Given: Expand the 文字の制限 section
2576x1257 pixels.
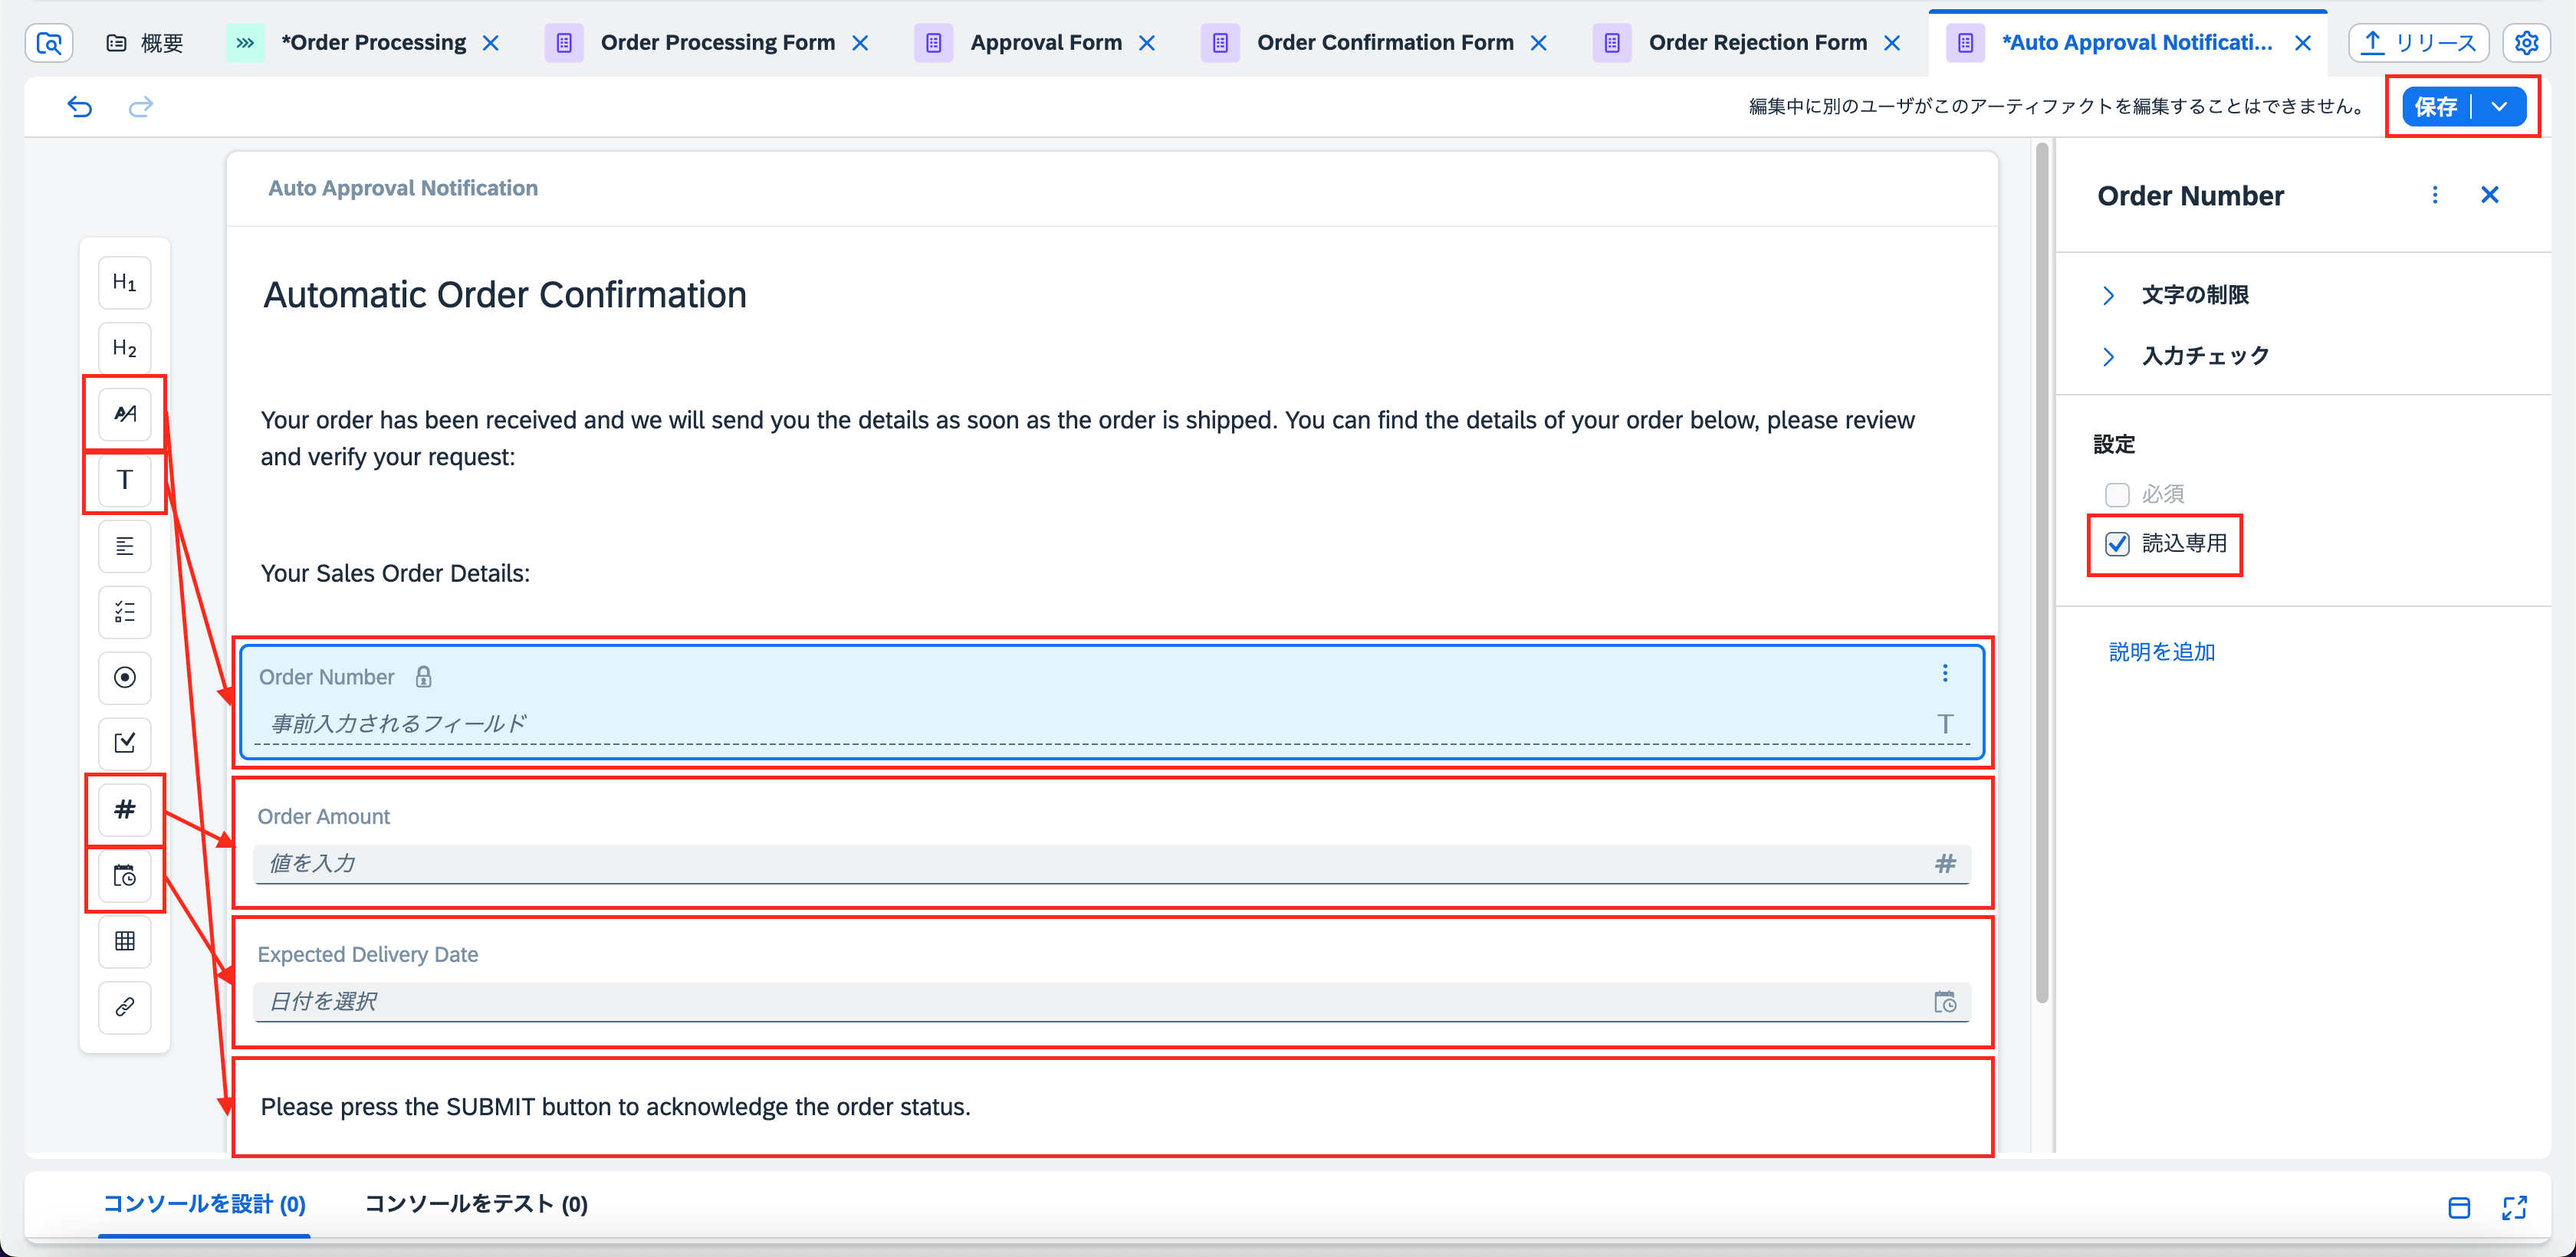Looking at the screenshot, I should (x=2108, y=295).
